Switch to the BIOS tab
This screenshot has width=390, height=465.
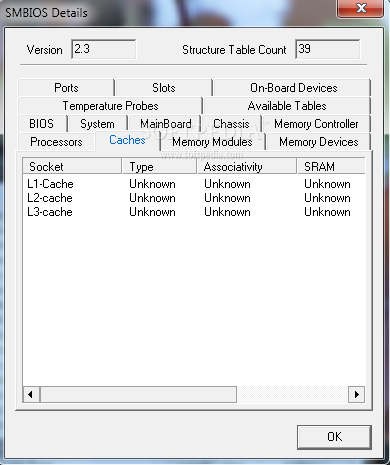coord(41,124)
